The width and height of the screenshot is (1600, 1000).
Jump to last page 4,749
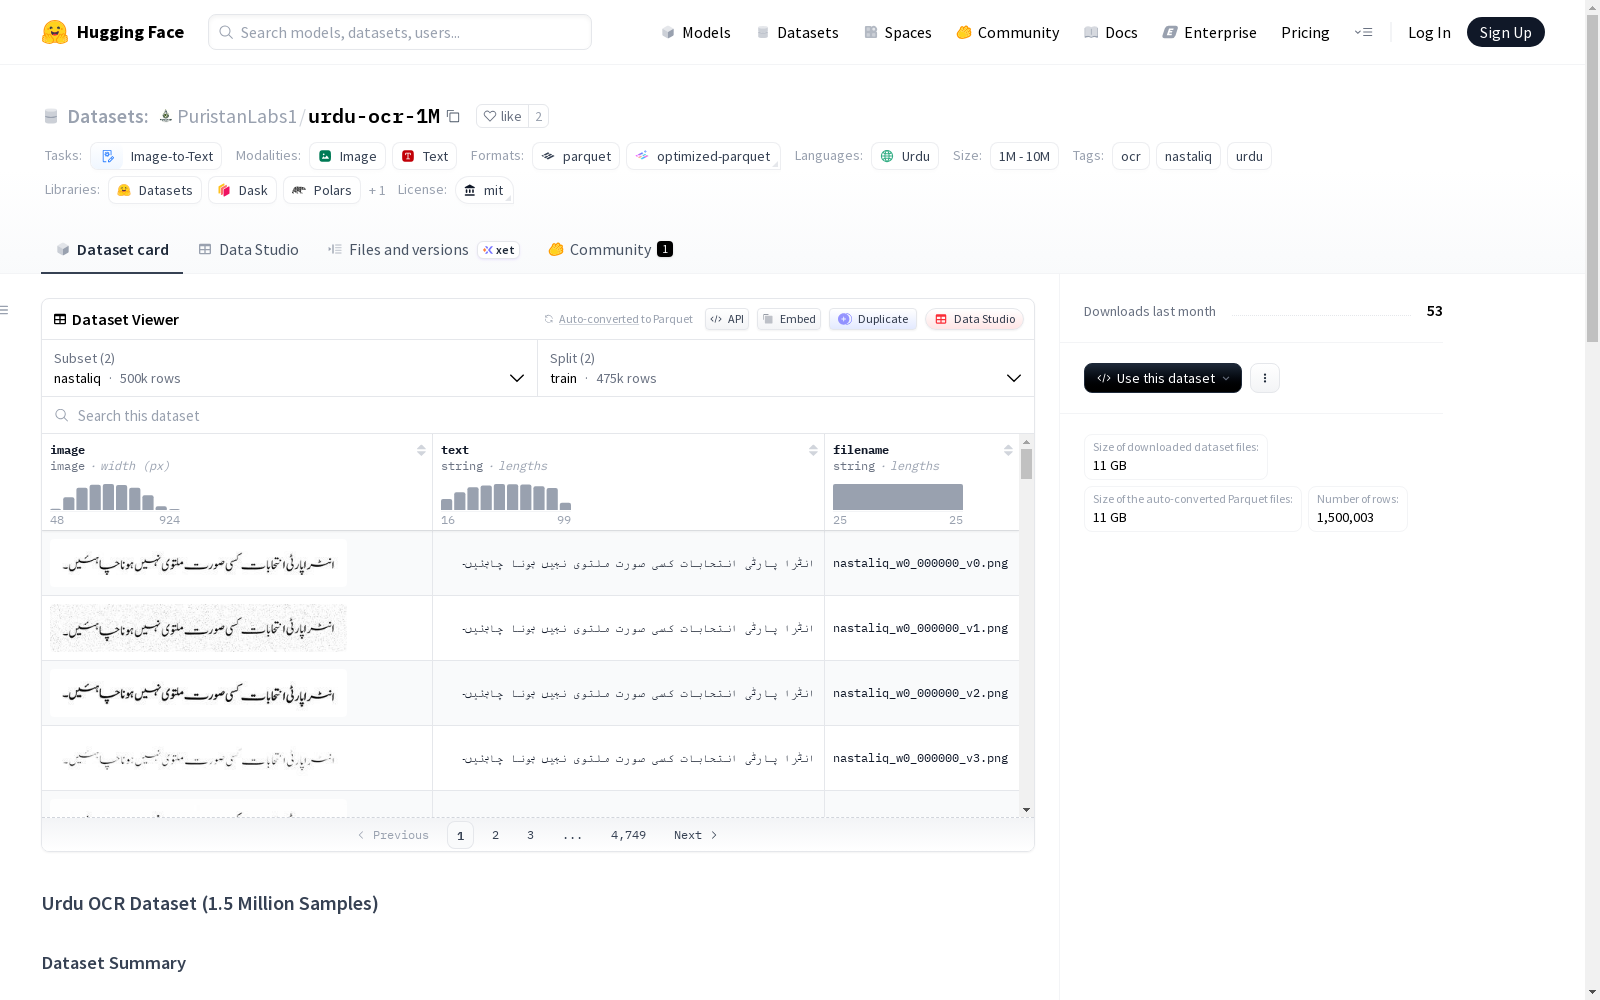628,835
